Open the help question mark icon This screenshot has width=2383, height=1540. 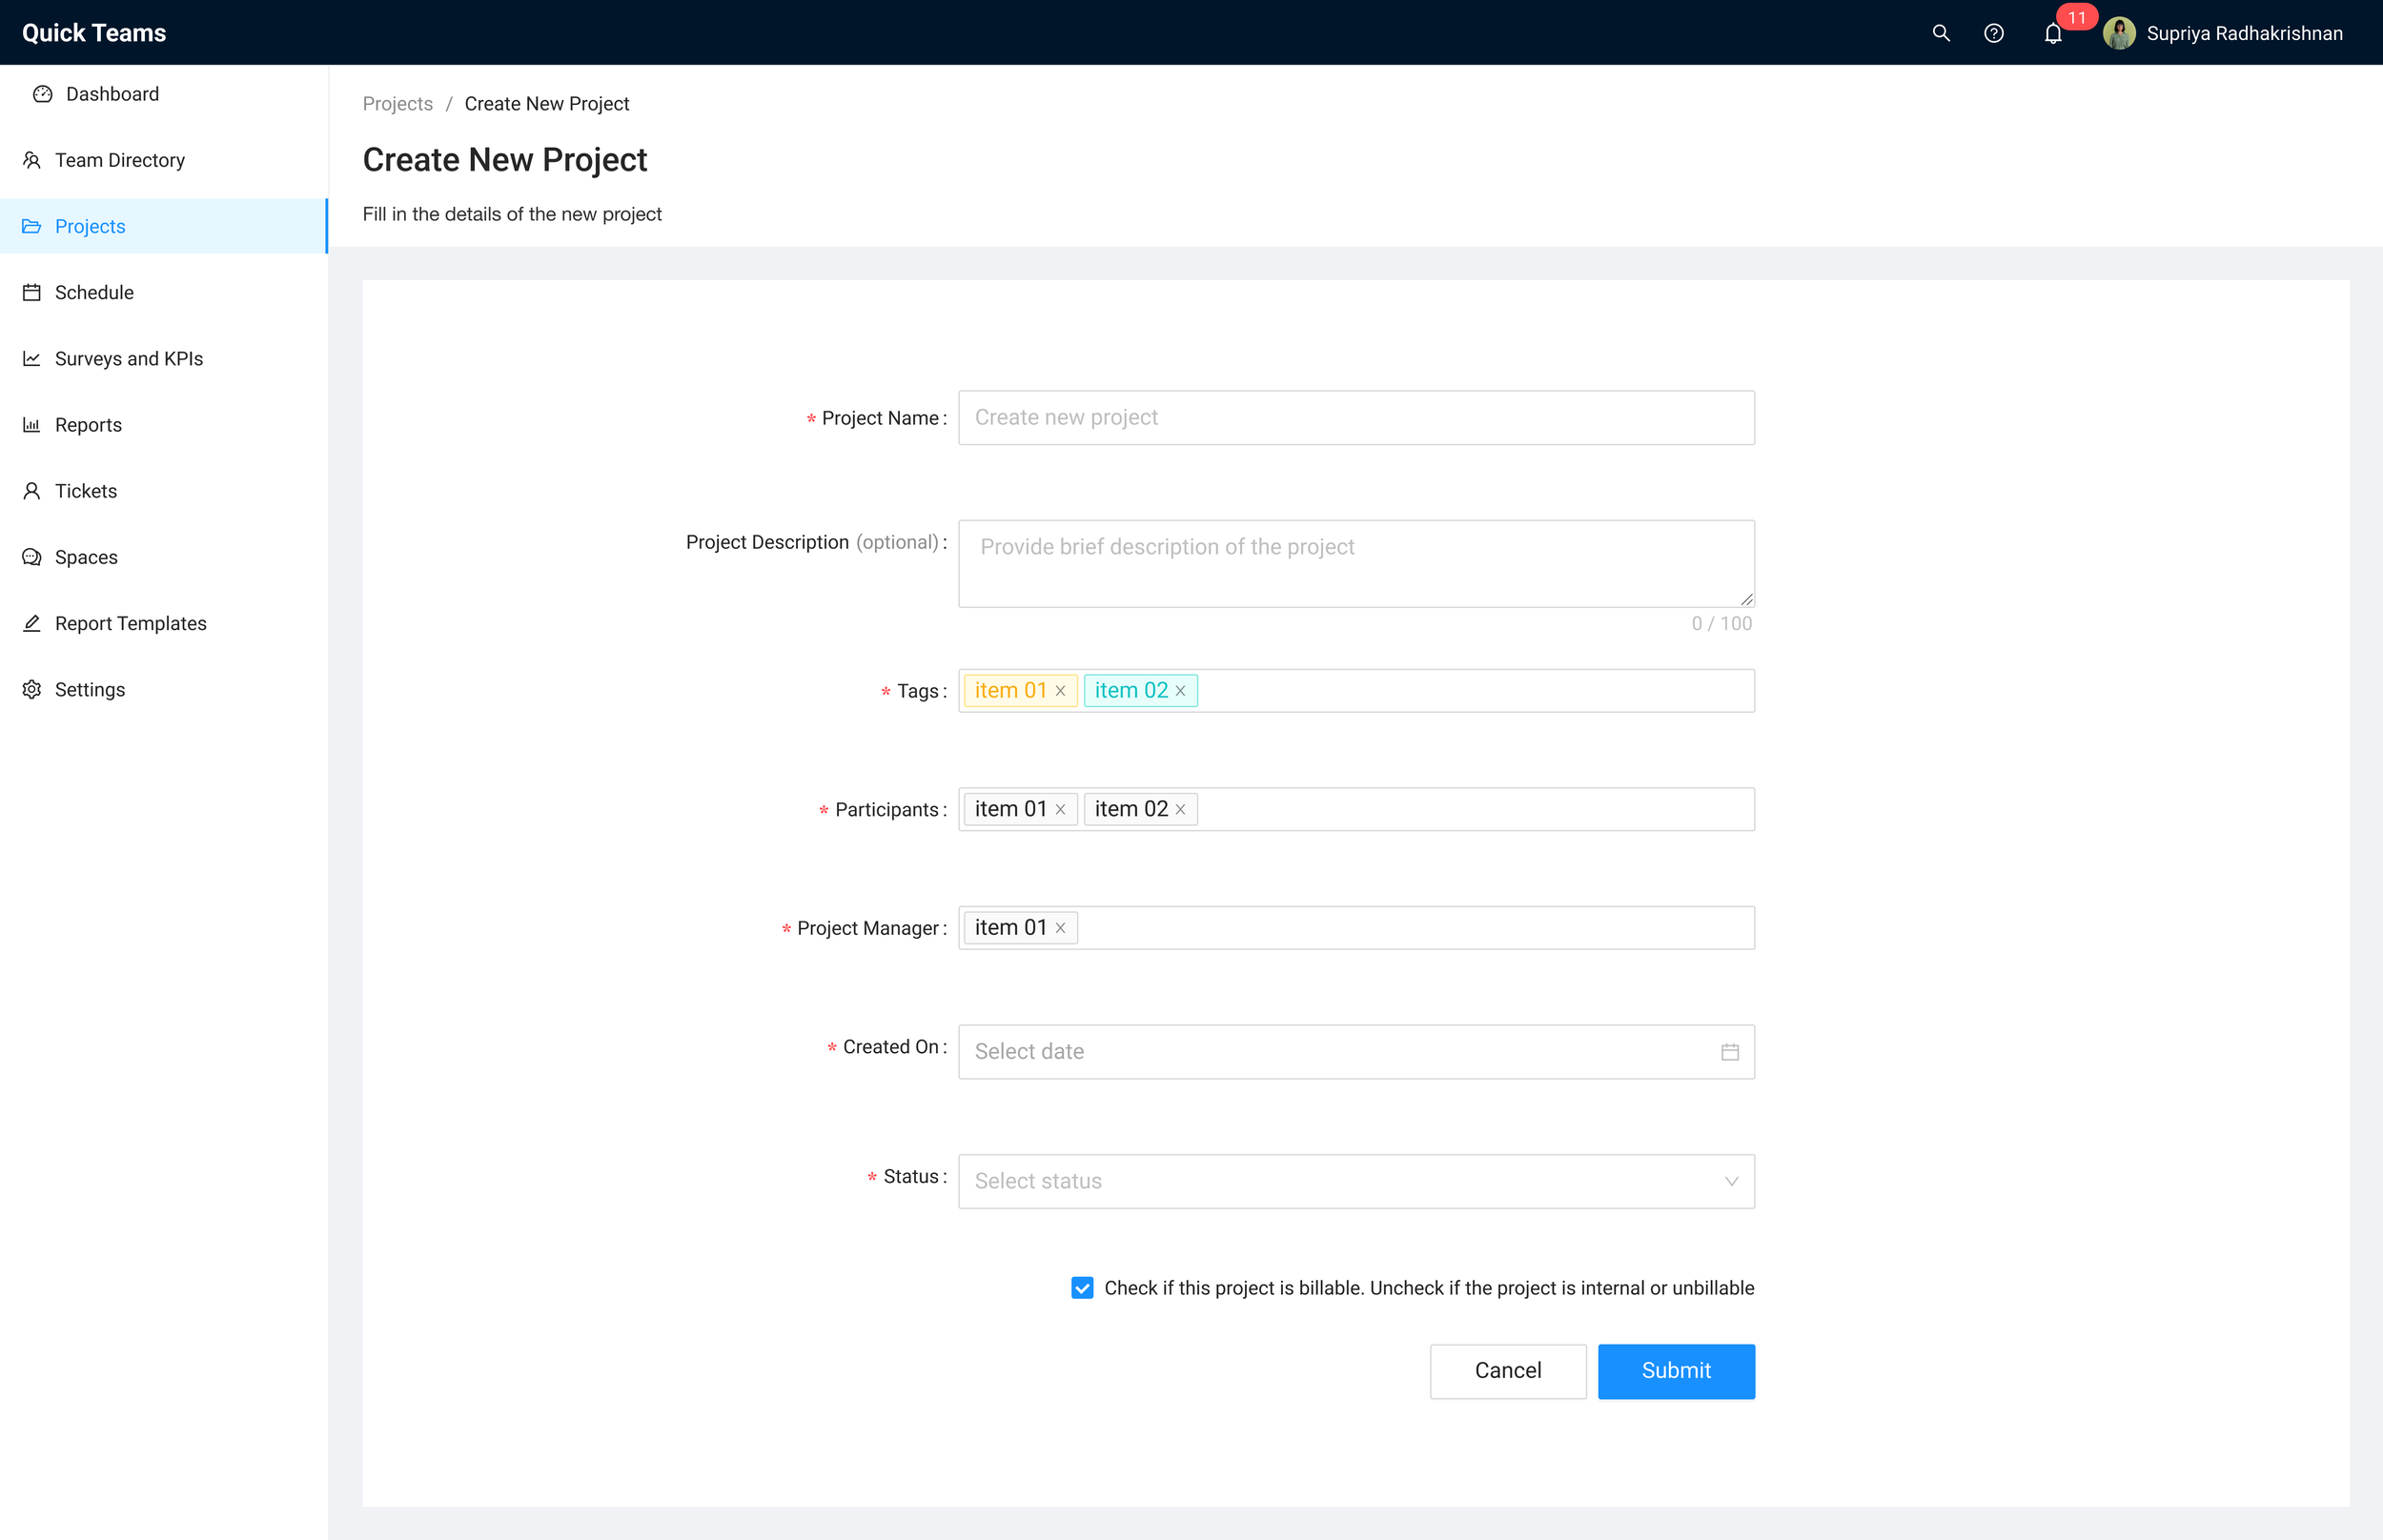1993,33
